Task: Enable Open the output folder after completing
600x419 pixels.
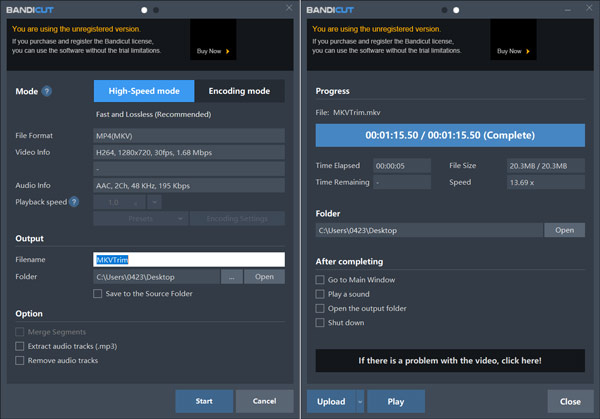Action: pos(320,308)
